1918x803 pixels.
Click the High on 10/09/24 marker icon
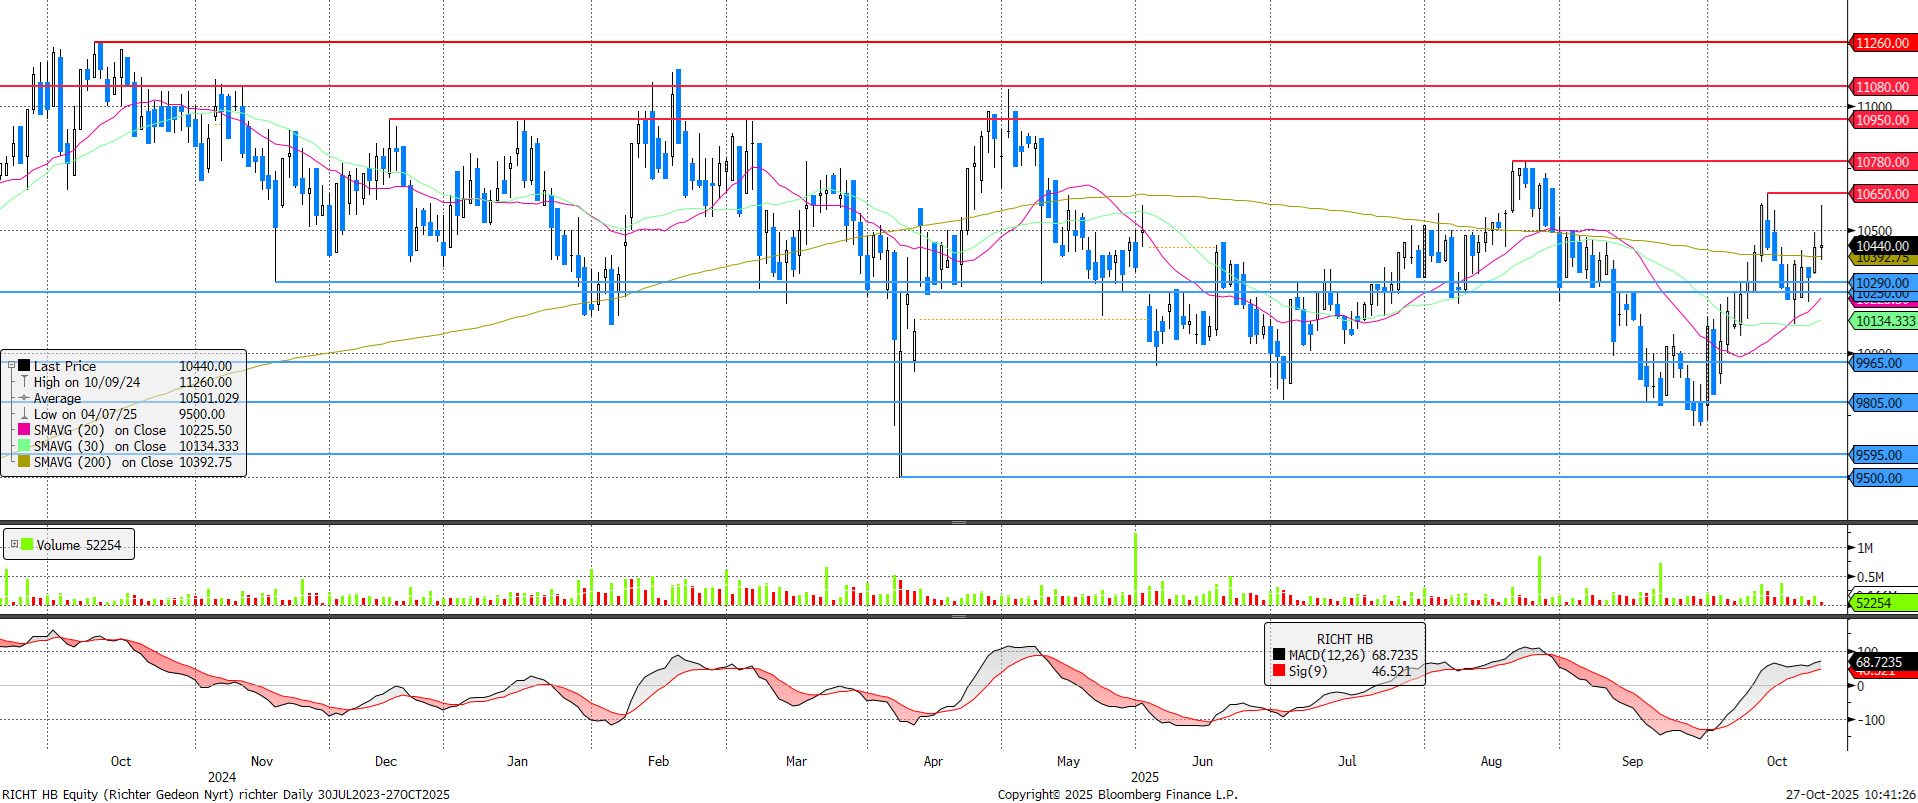(24, 382)
